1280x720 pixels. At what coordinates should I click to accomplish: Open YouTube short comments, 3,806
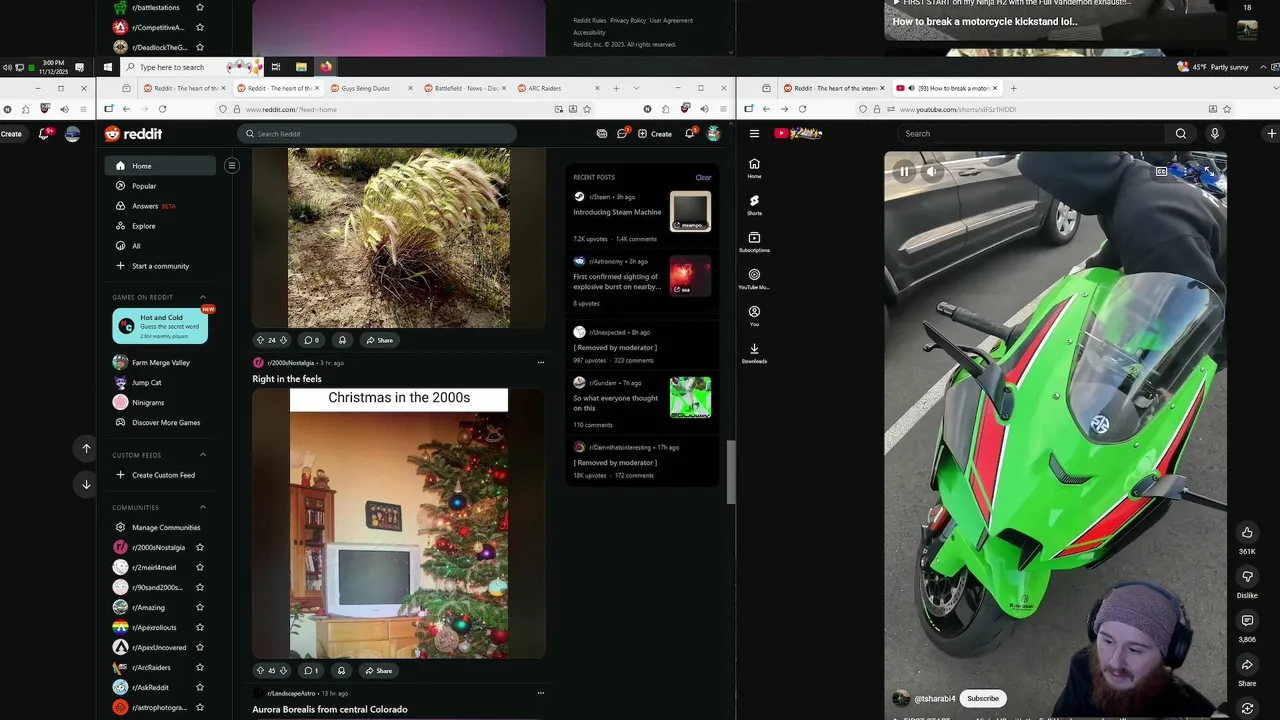coord(1247,621)
